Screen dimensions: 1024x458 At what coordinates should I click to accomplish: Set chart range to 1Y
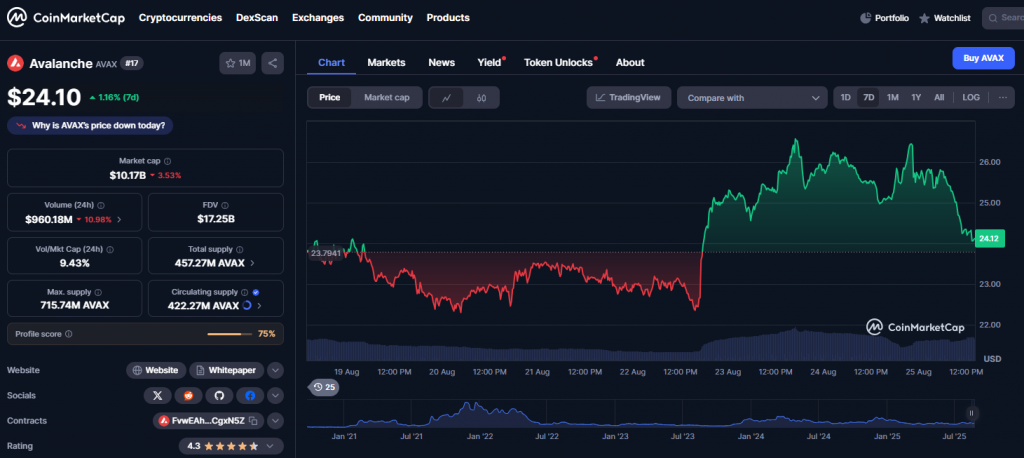pos(916,97)
